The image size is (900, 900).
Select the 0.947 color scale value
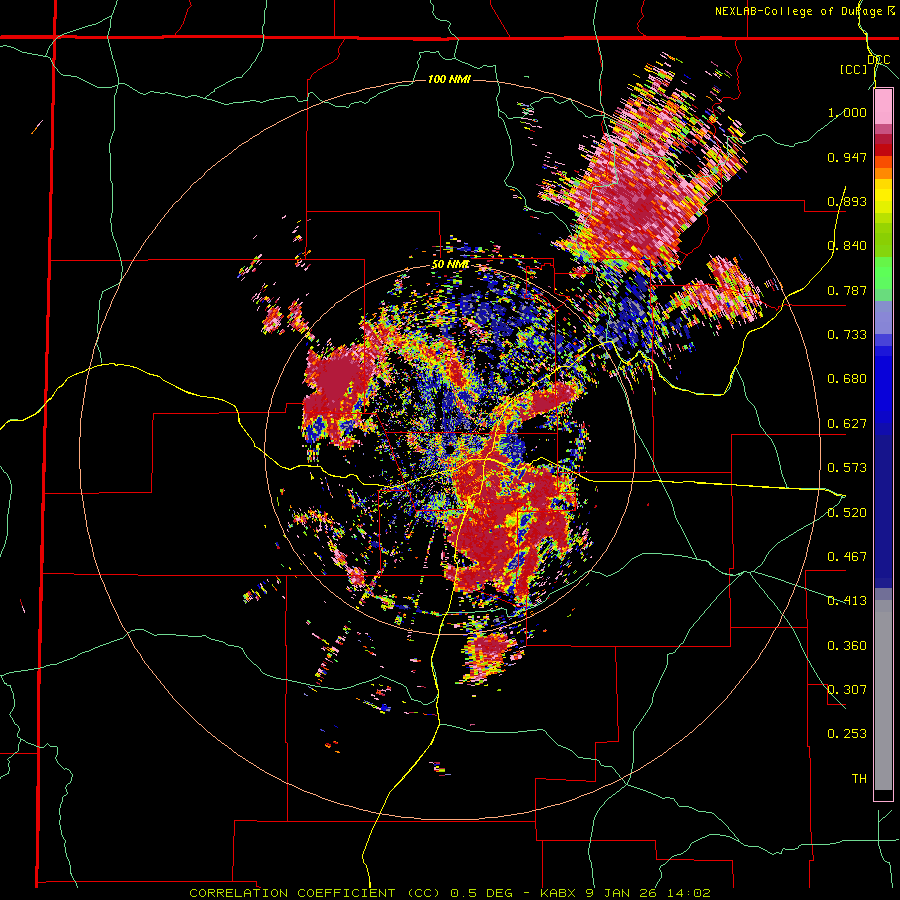coord(847,157)
